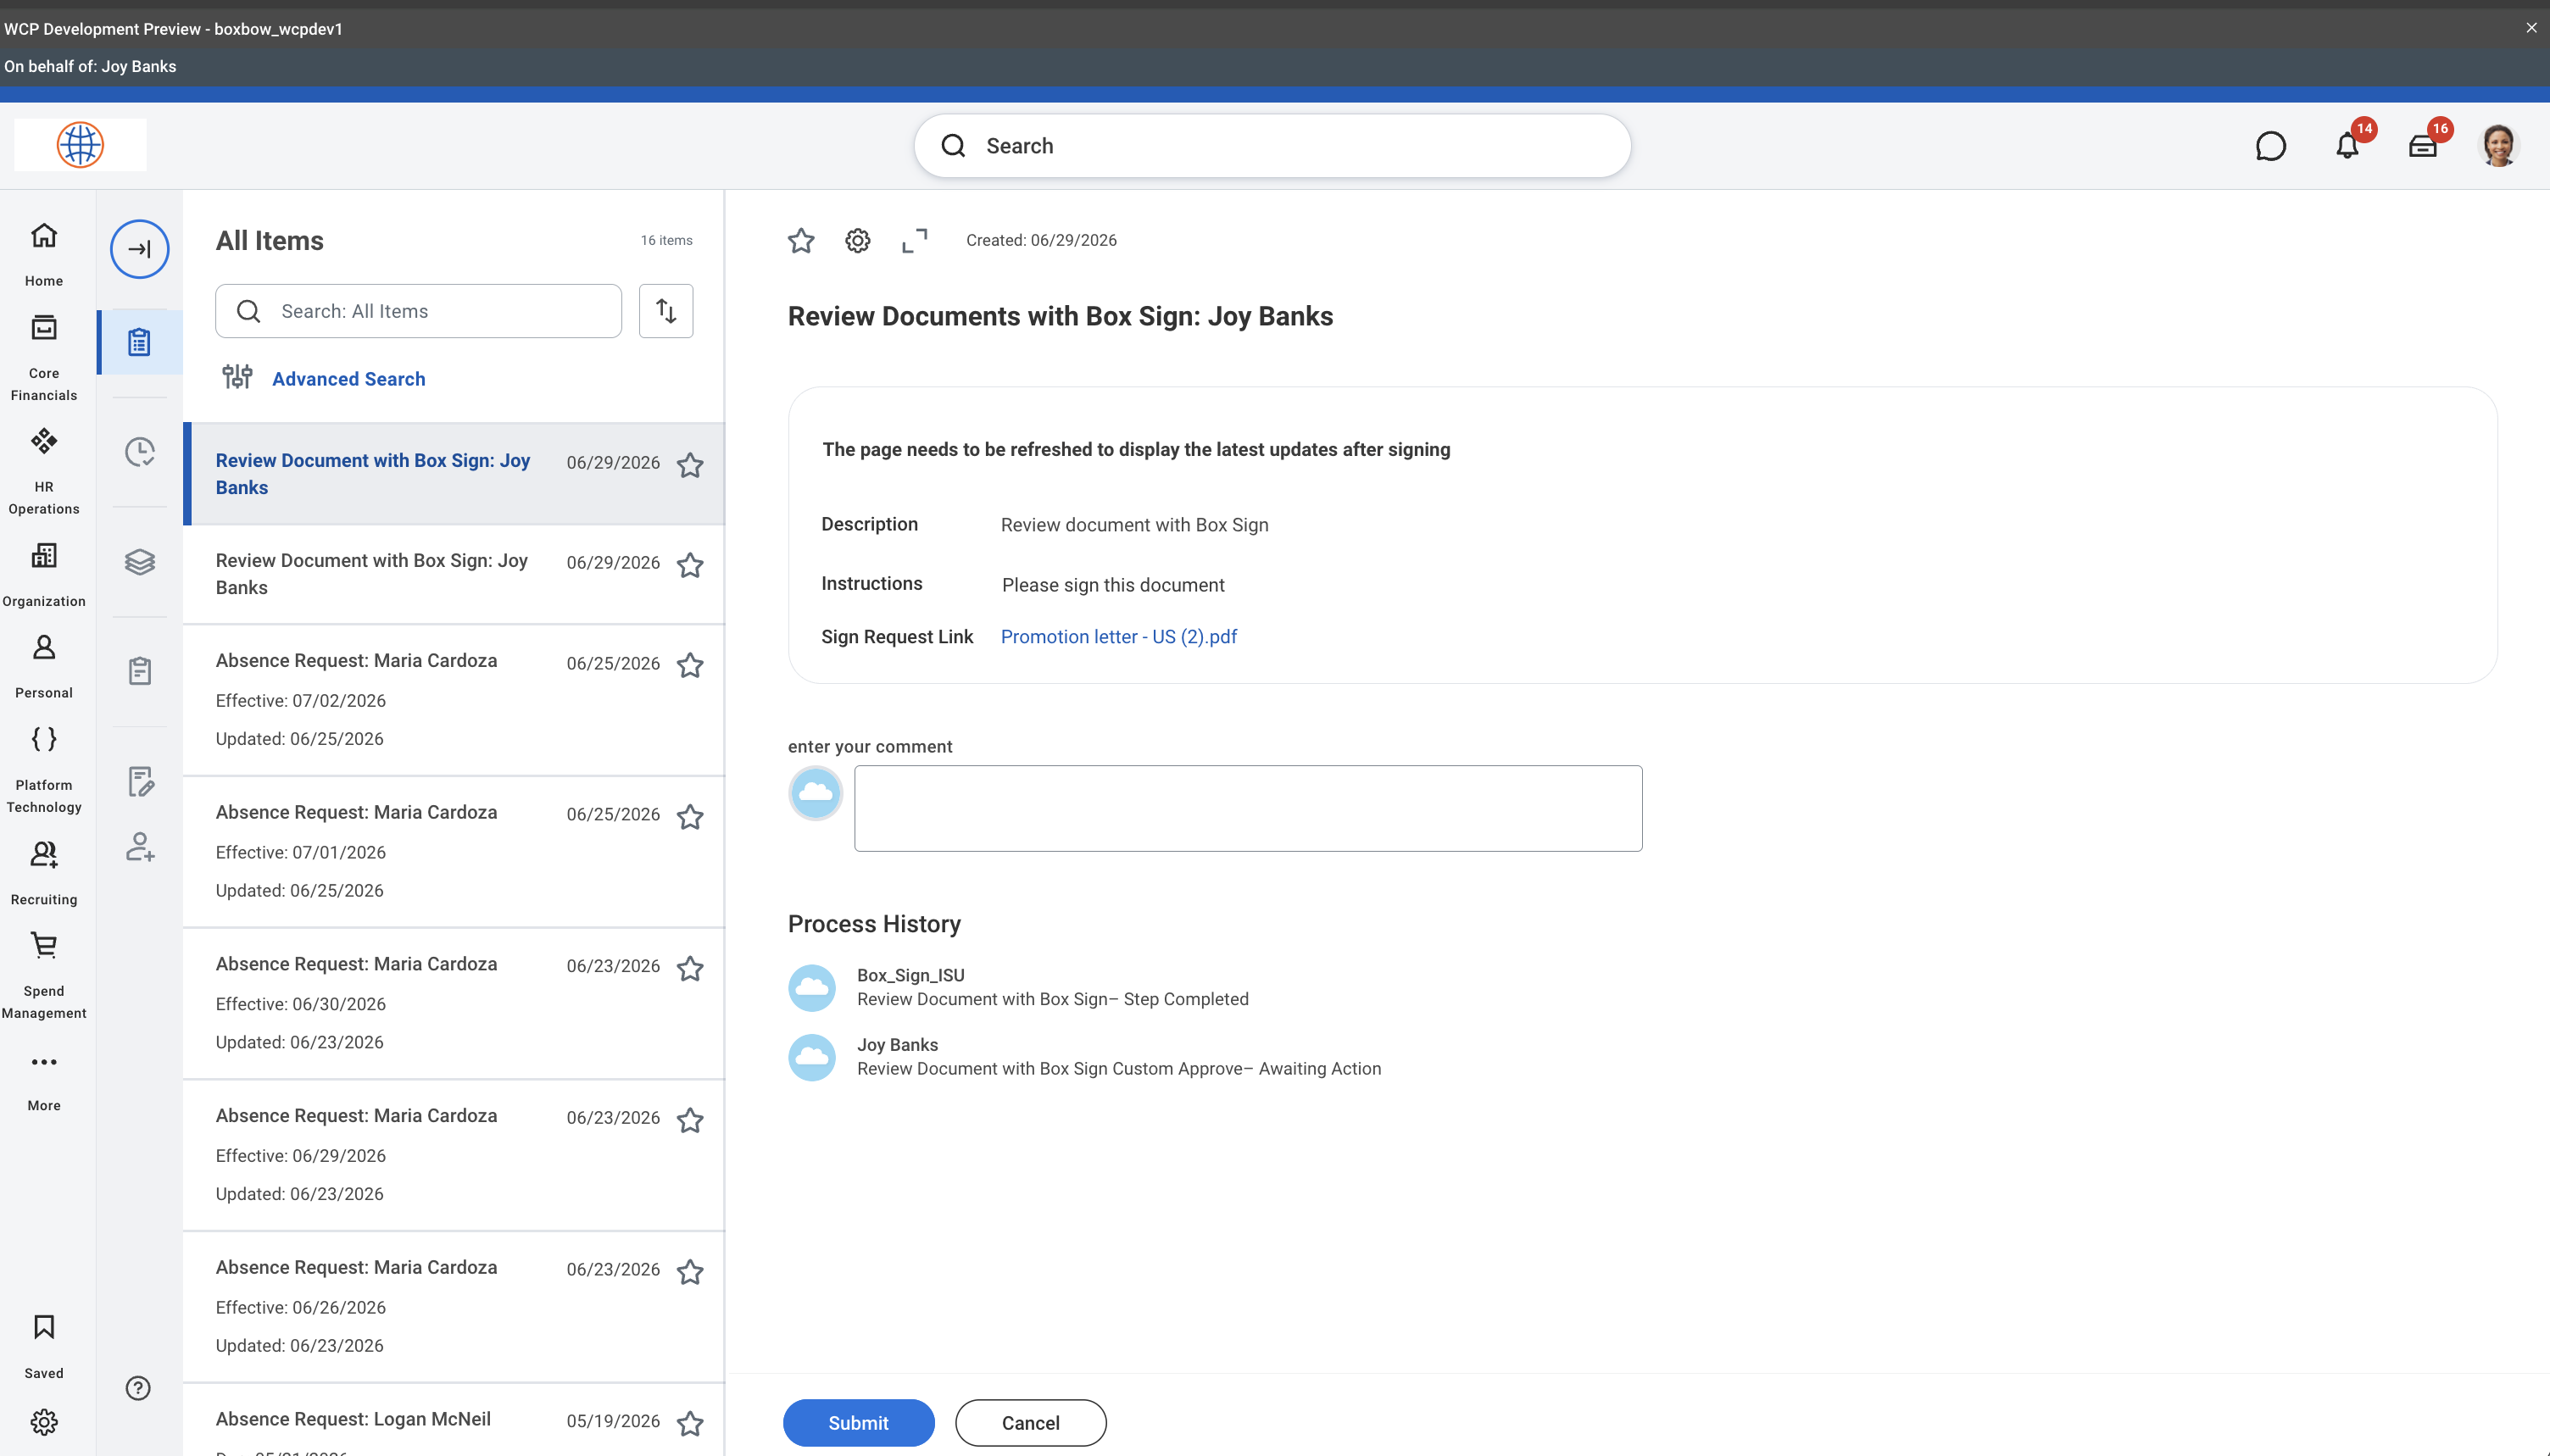Click the Submit button

click(x=858, y=1423)
